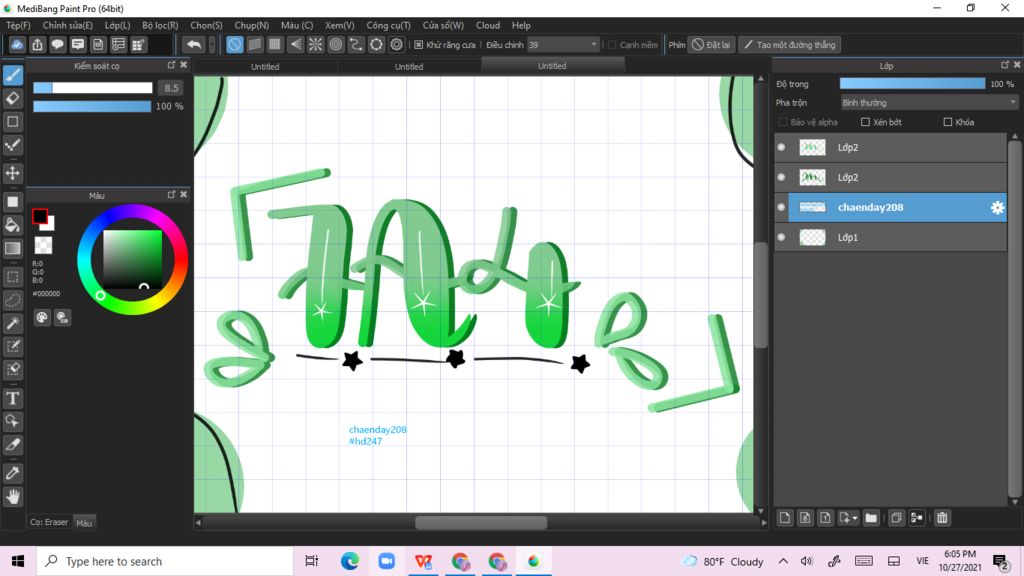
Task: Toggle the Cạnh mềm checkbox
Action: click(x=612, y=45)
